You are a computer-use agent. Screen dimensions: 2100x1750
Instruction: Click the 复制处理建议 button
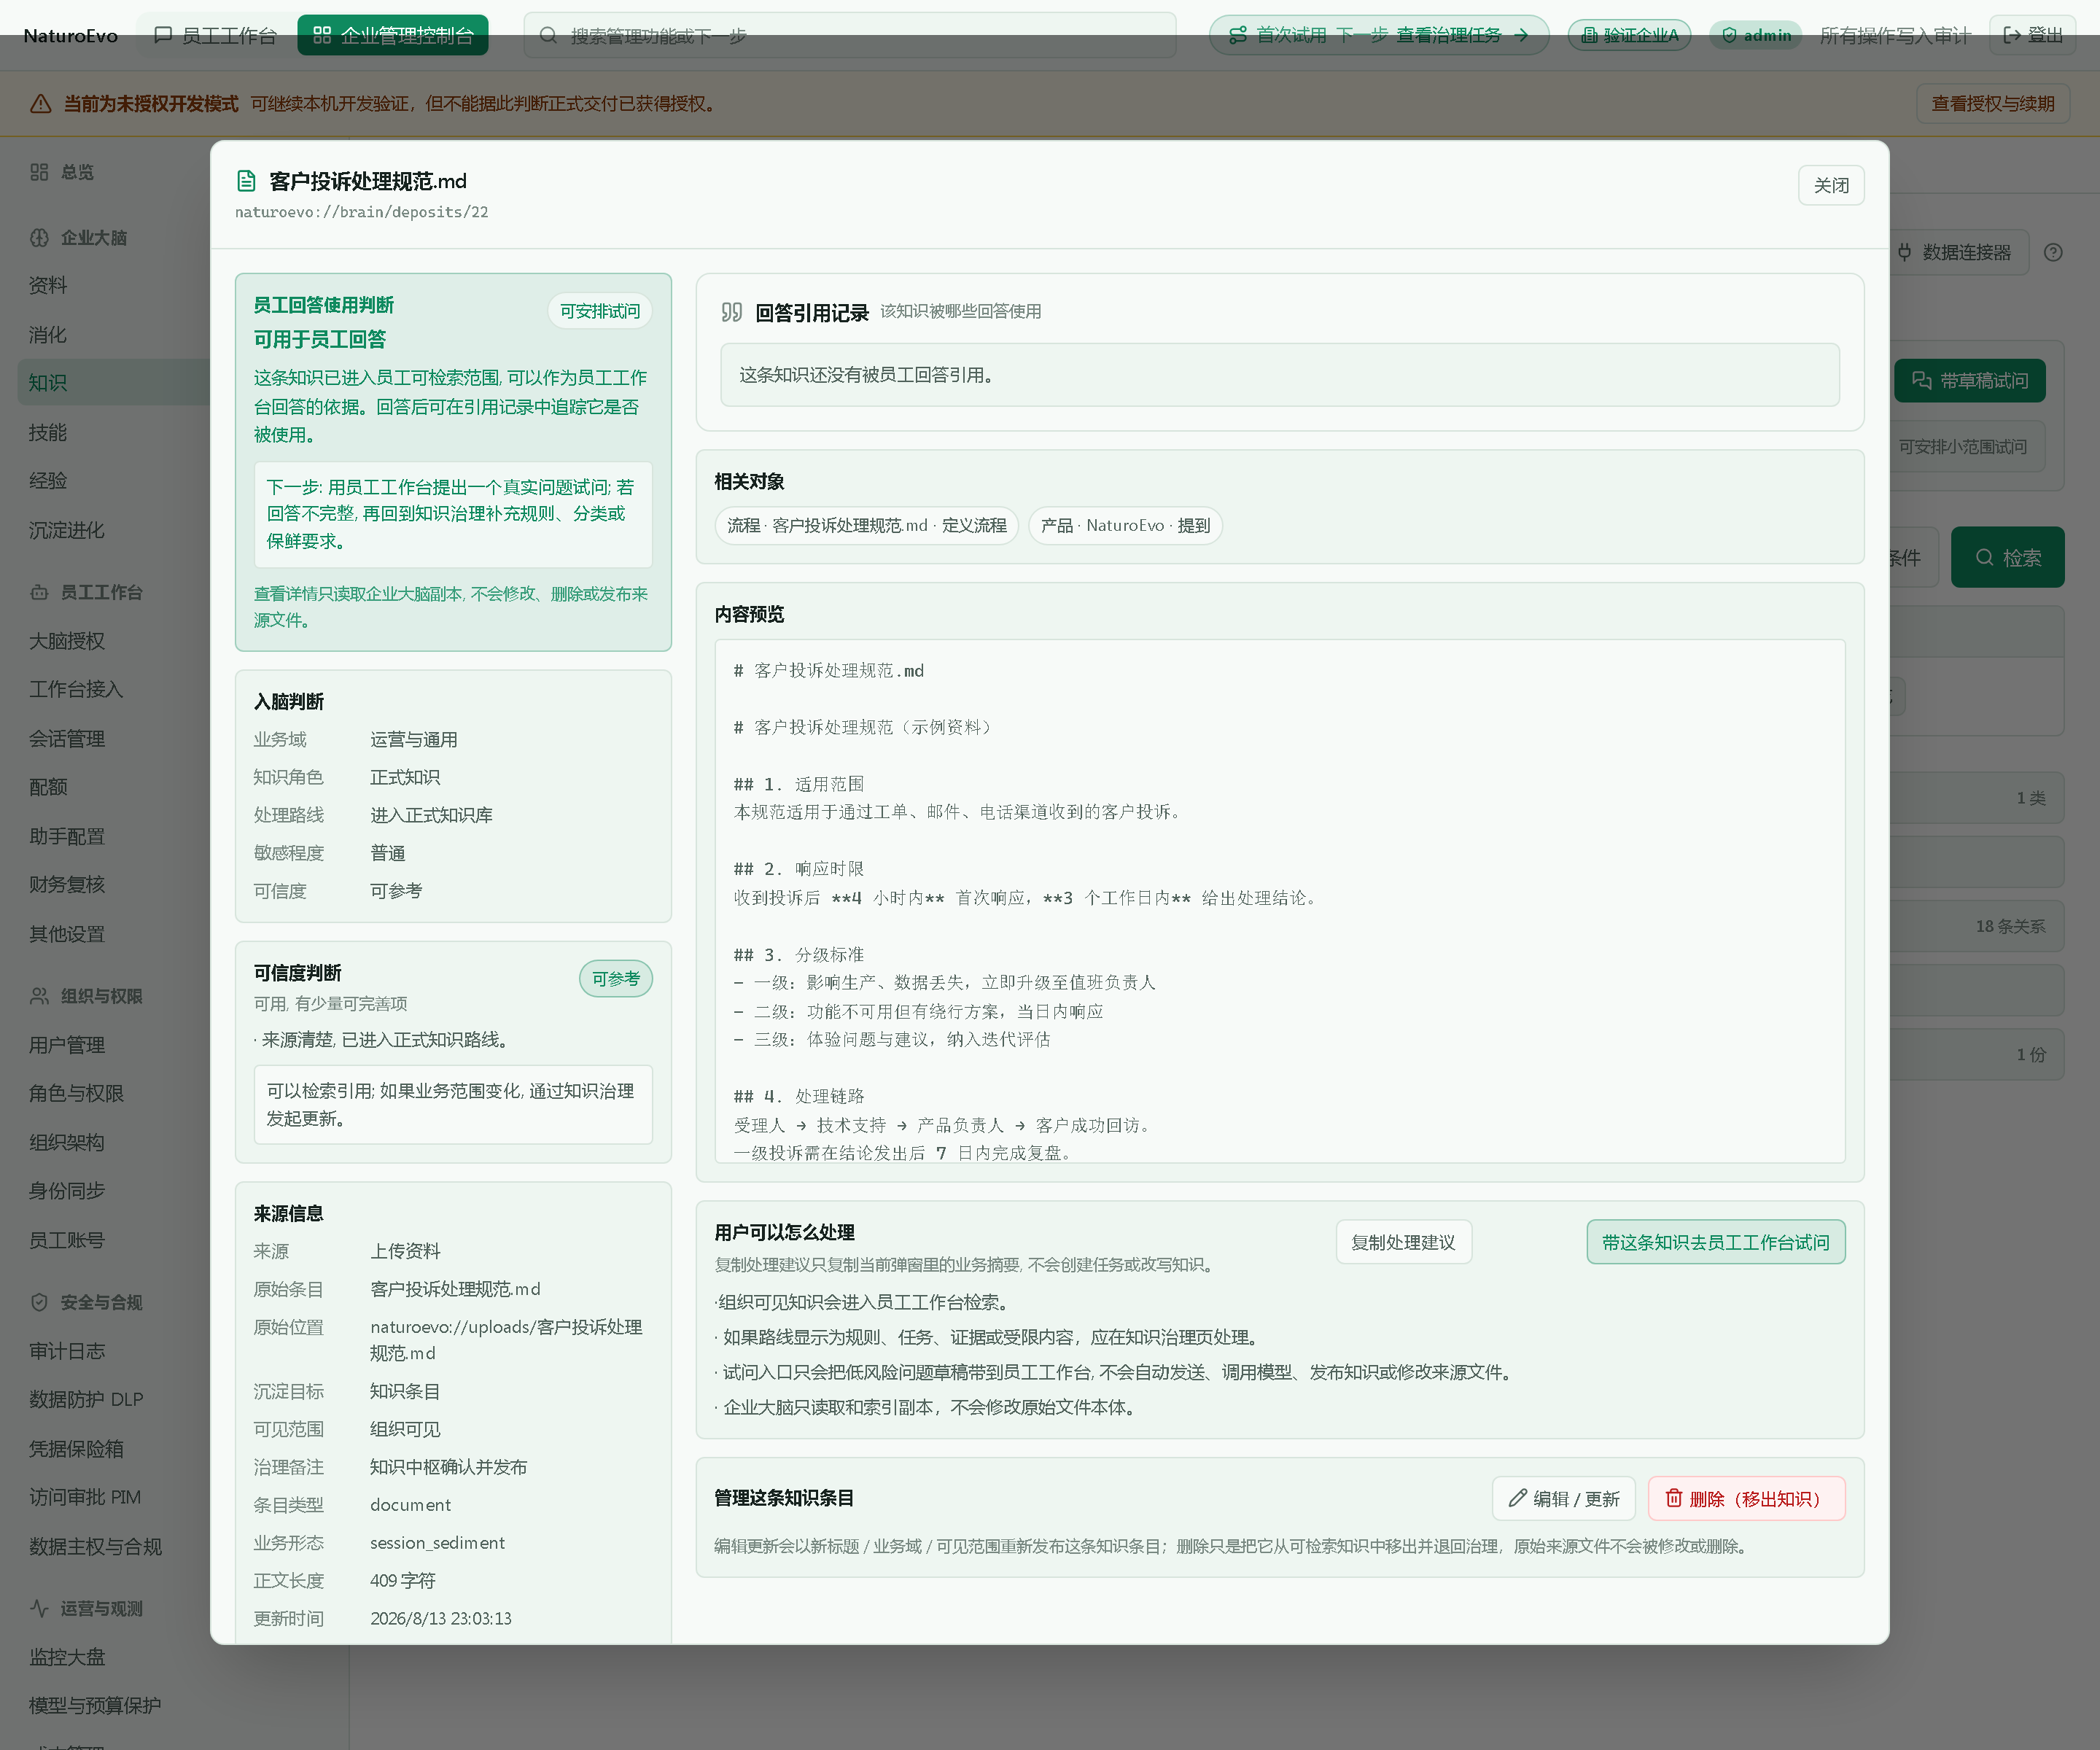click(x=1403, y=1242)
